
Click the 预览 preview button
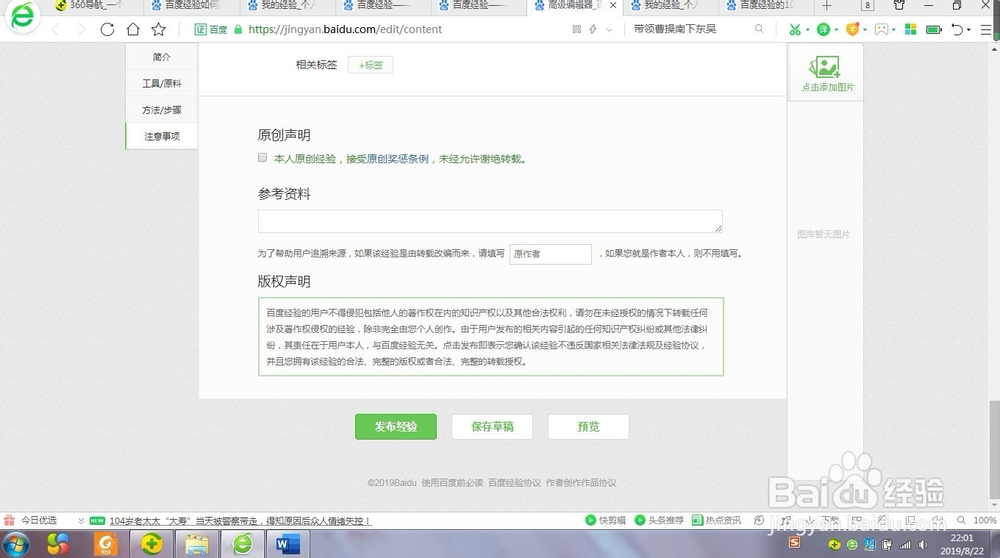pyautogui.click(x=588, y=427)
